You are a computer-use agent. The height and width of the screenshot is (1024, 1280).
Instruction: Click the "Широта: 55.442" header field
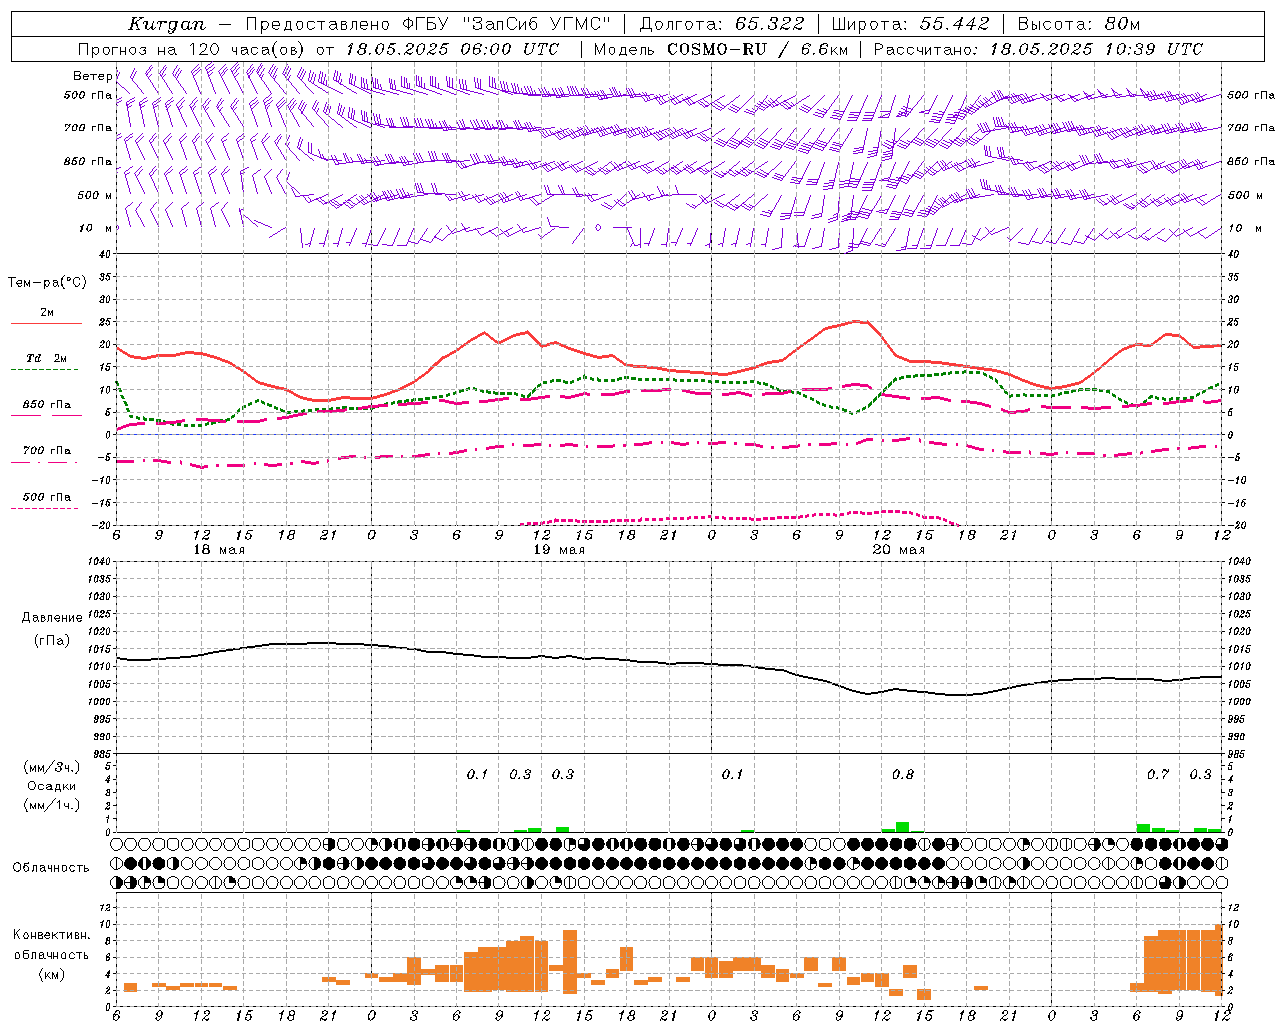coord(911,24)
